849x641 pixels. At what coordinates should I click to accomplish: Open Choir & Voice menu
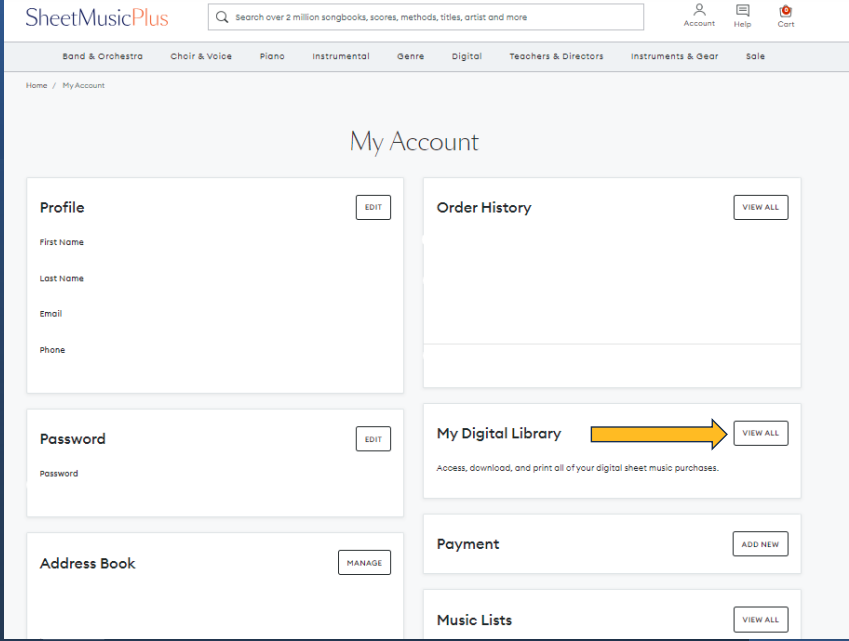pos(201,57)
